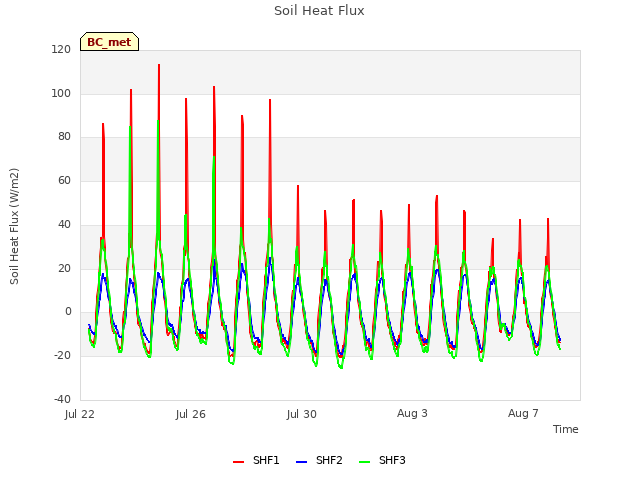
Task: Click the green SHF3 legend color marker
Action: click(364, 462)
